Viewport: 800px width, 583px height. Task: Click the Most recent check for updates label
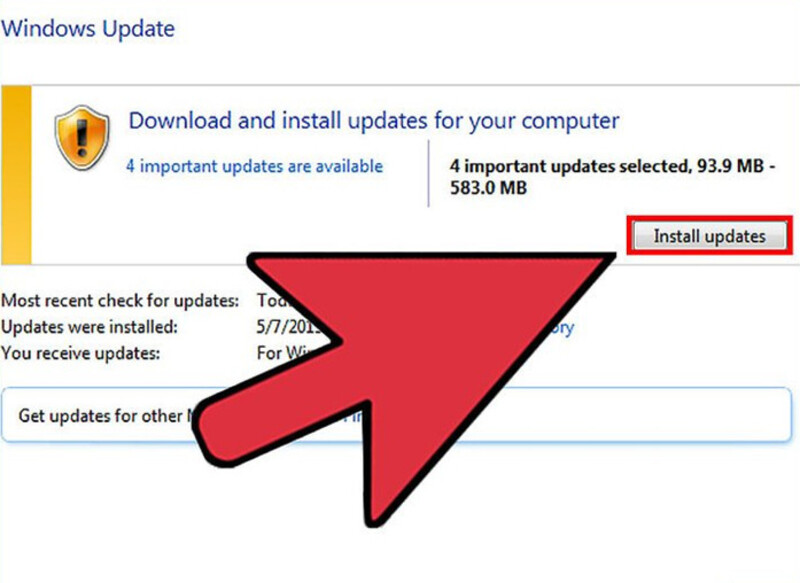pyautogui.click(x=120, y=300)
